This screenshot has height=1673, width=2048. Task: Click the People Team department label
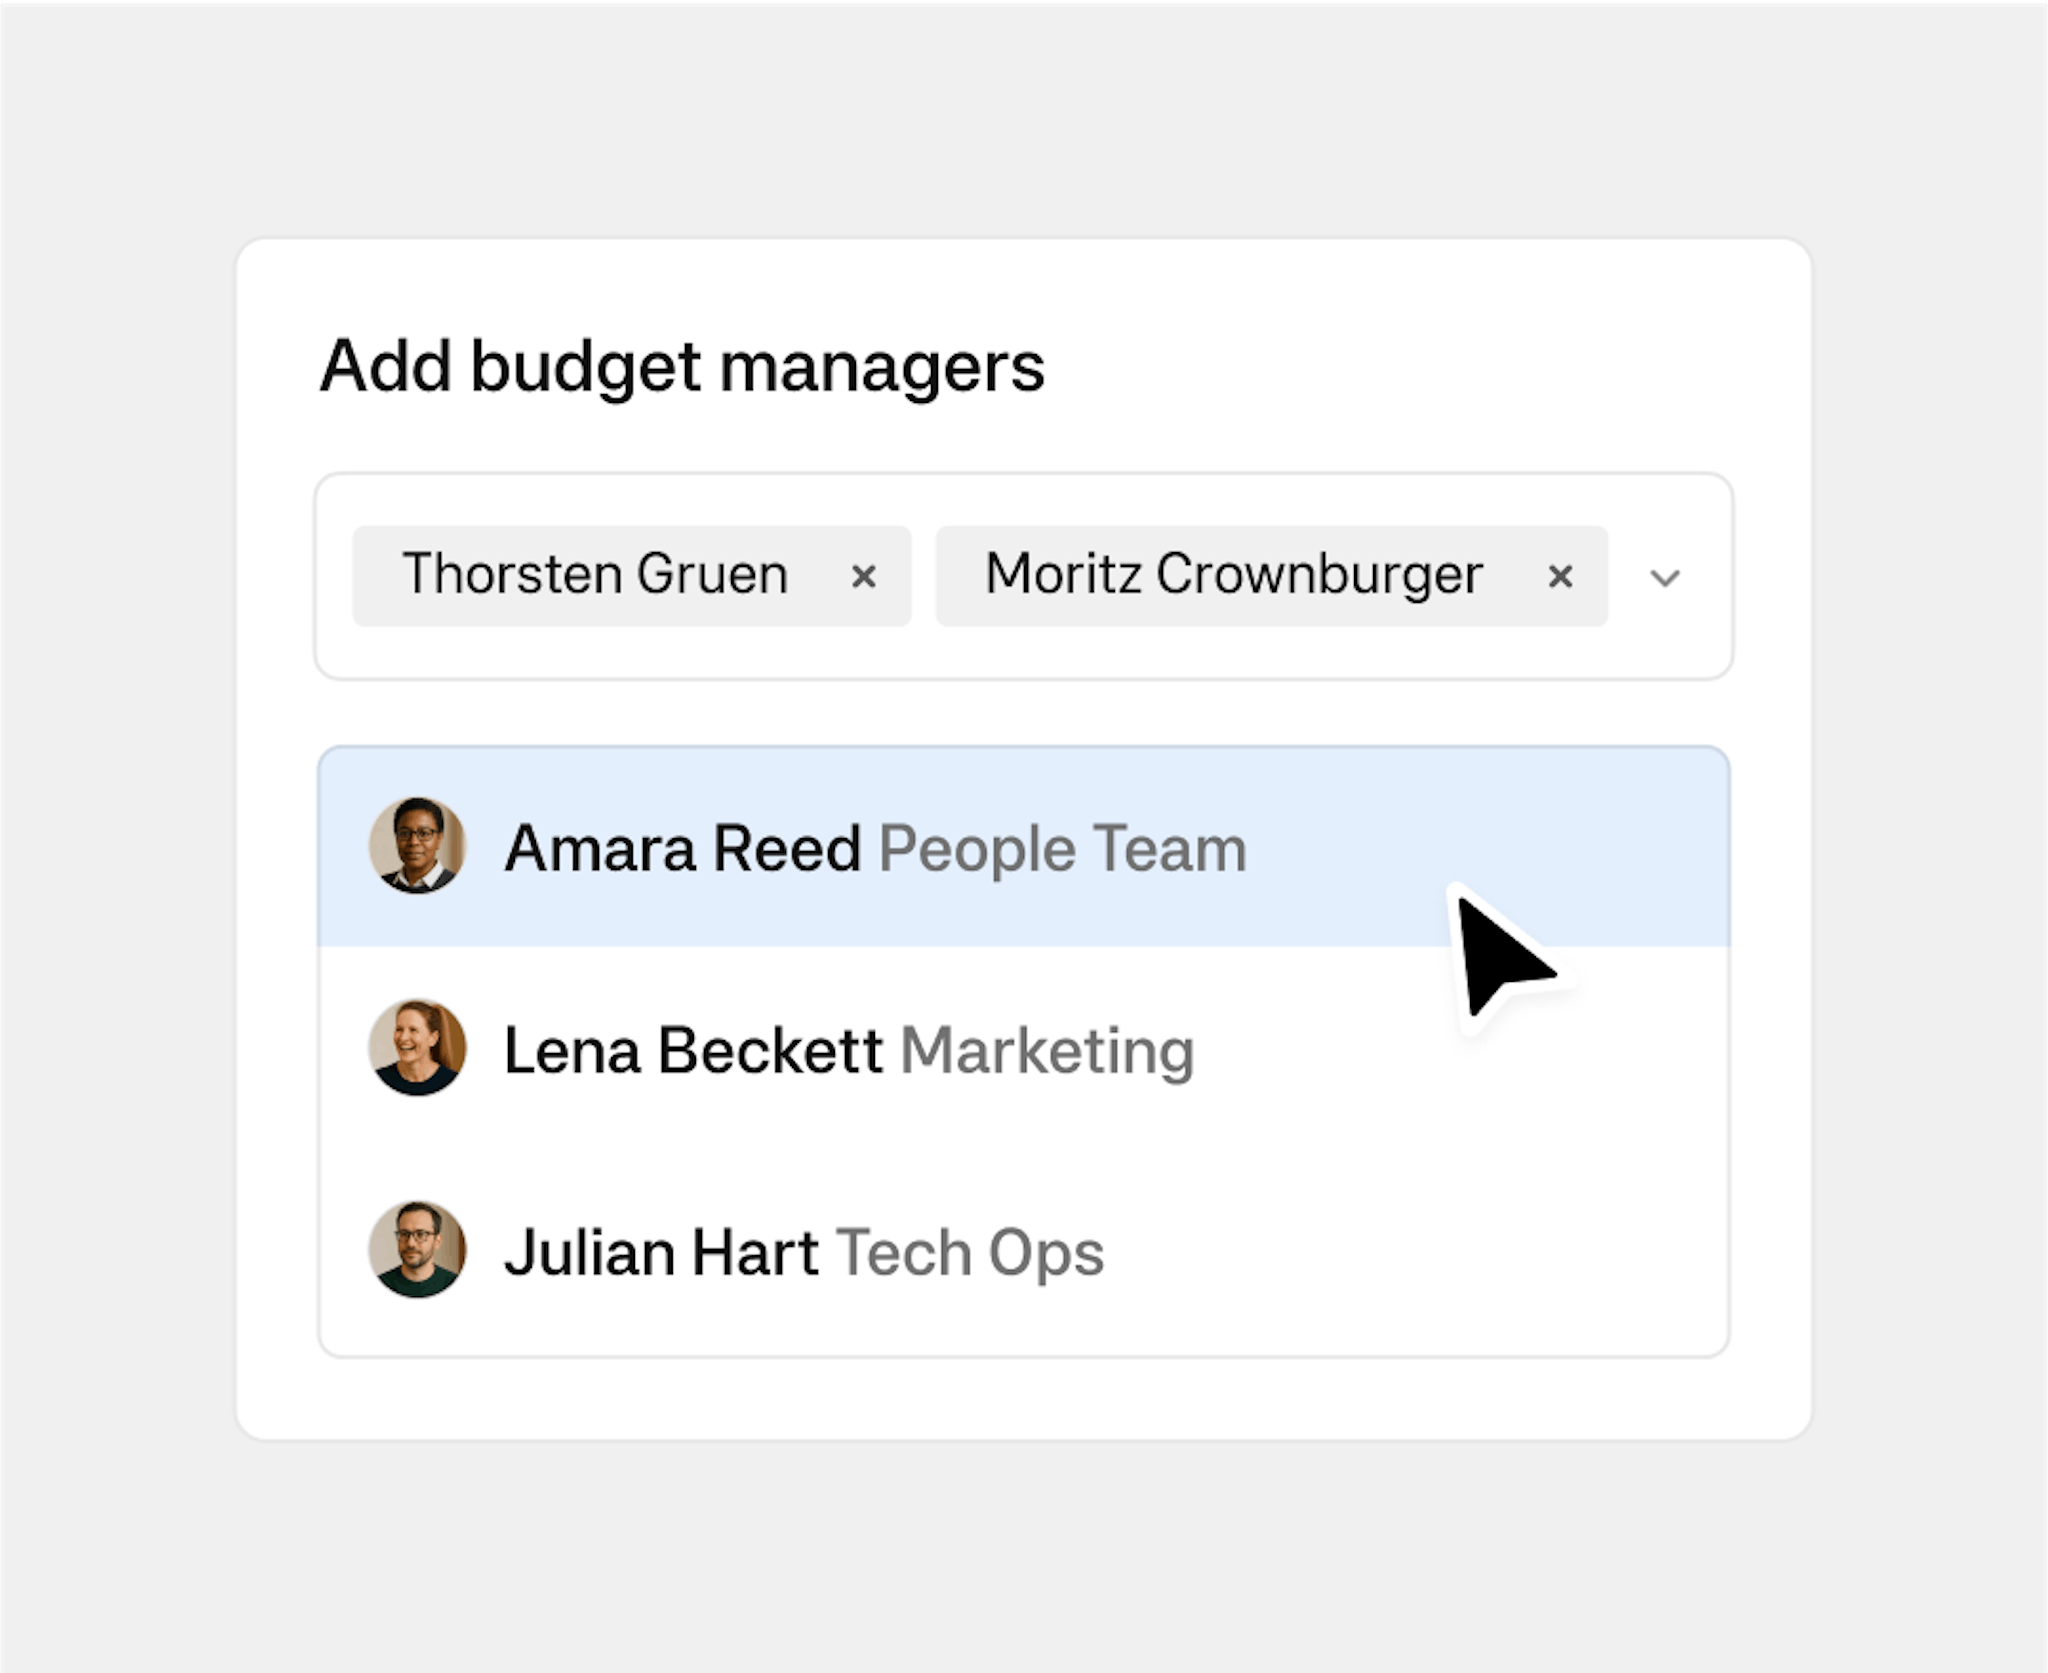coord(1062,849)
